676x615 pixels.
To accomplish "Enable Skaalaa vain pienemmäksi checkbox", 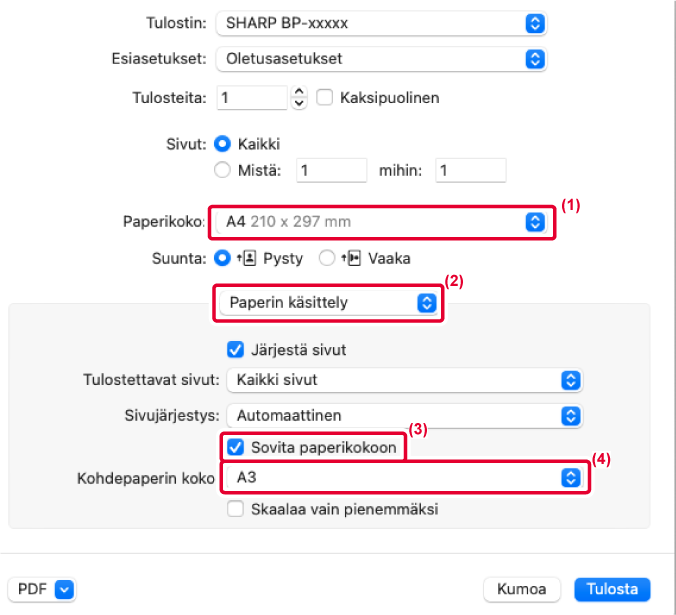I will (x=235, y=509).
